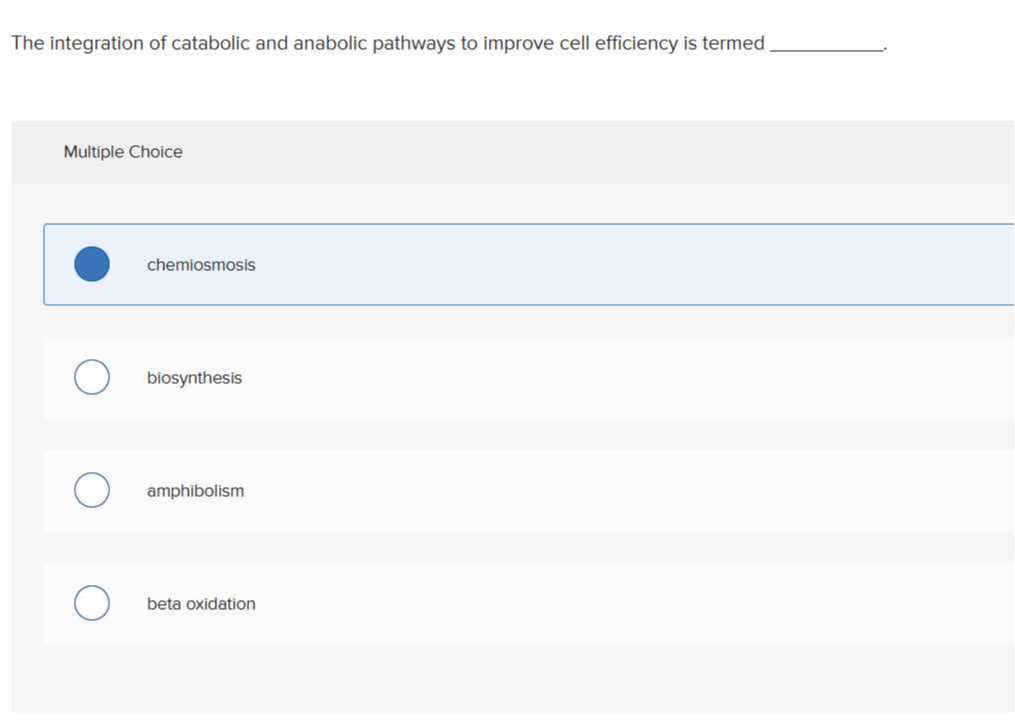Select the amphibolism radio button
This screenshot has height=725, width=1015.
coord(91,490)
